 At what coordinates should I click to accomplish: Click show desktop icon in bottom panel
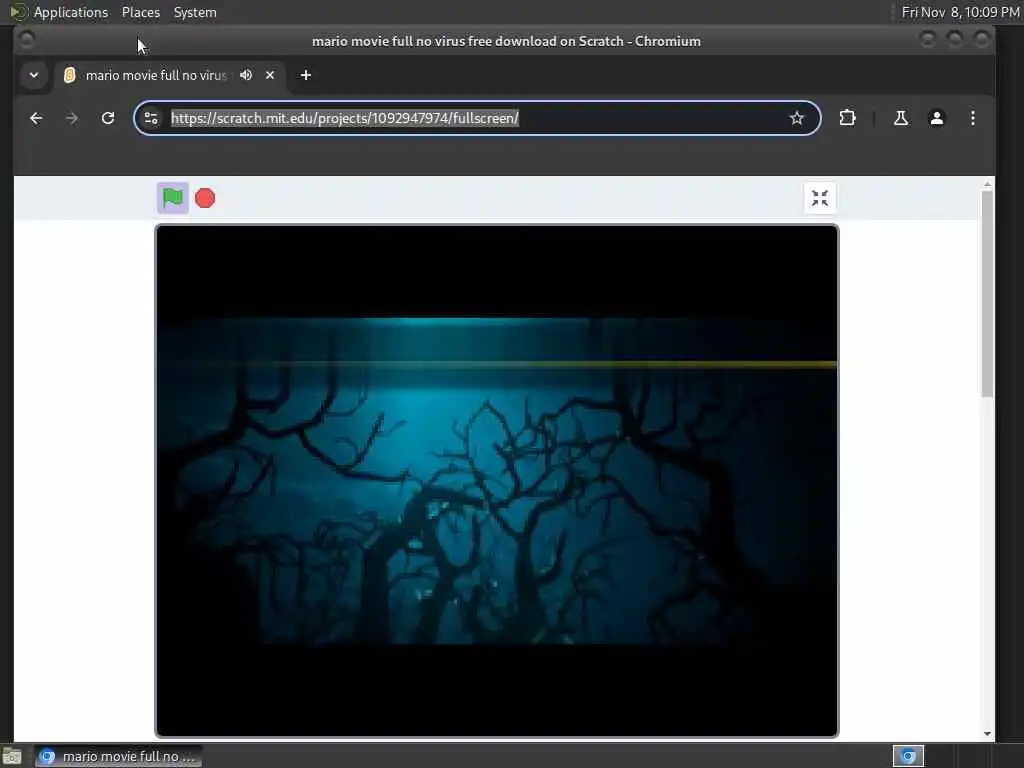(11, 757)
